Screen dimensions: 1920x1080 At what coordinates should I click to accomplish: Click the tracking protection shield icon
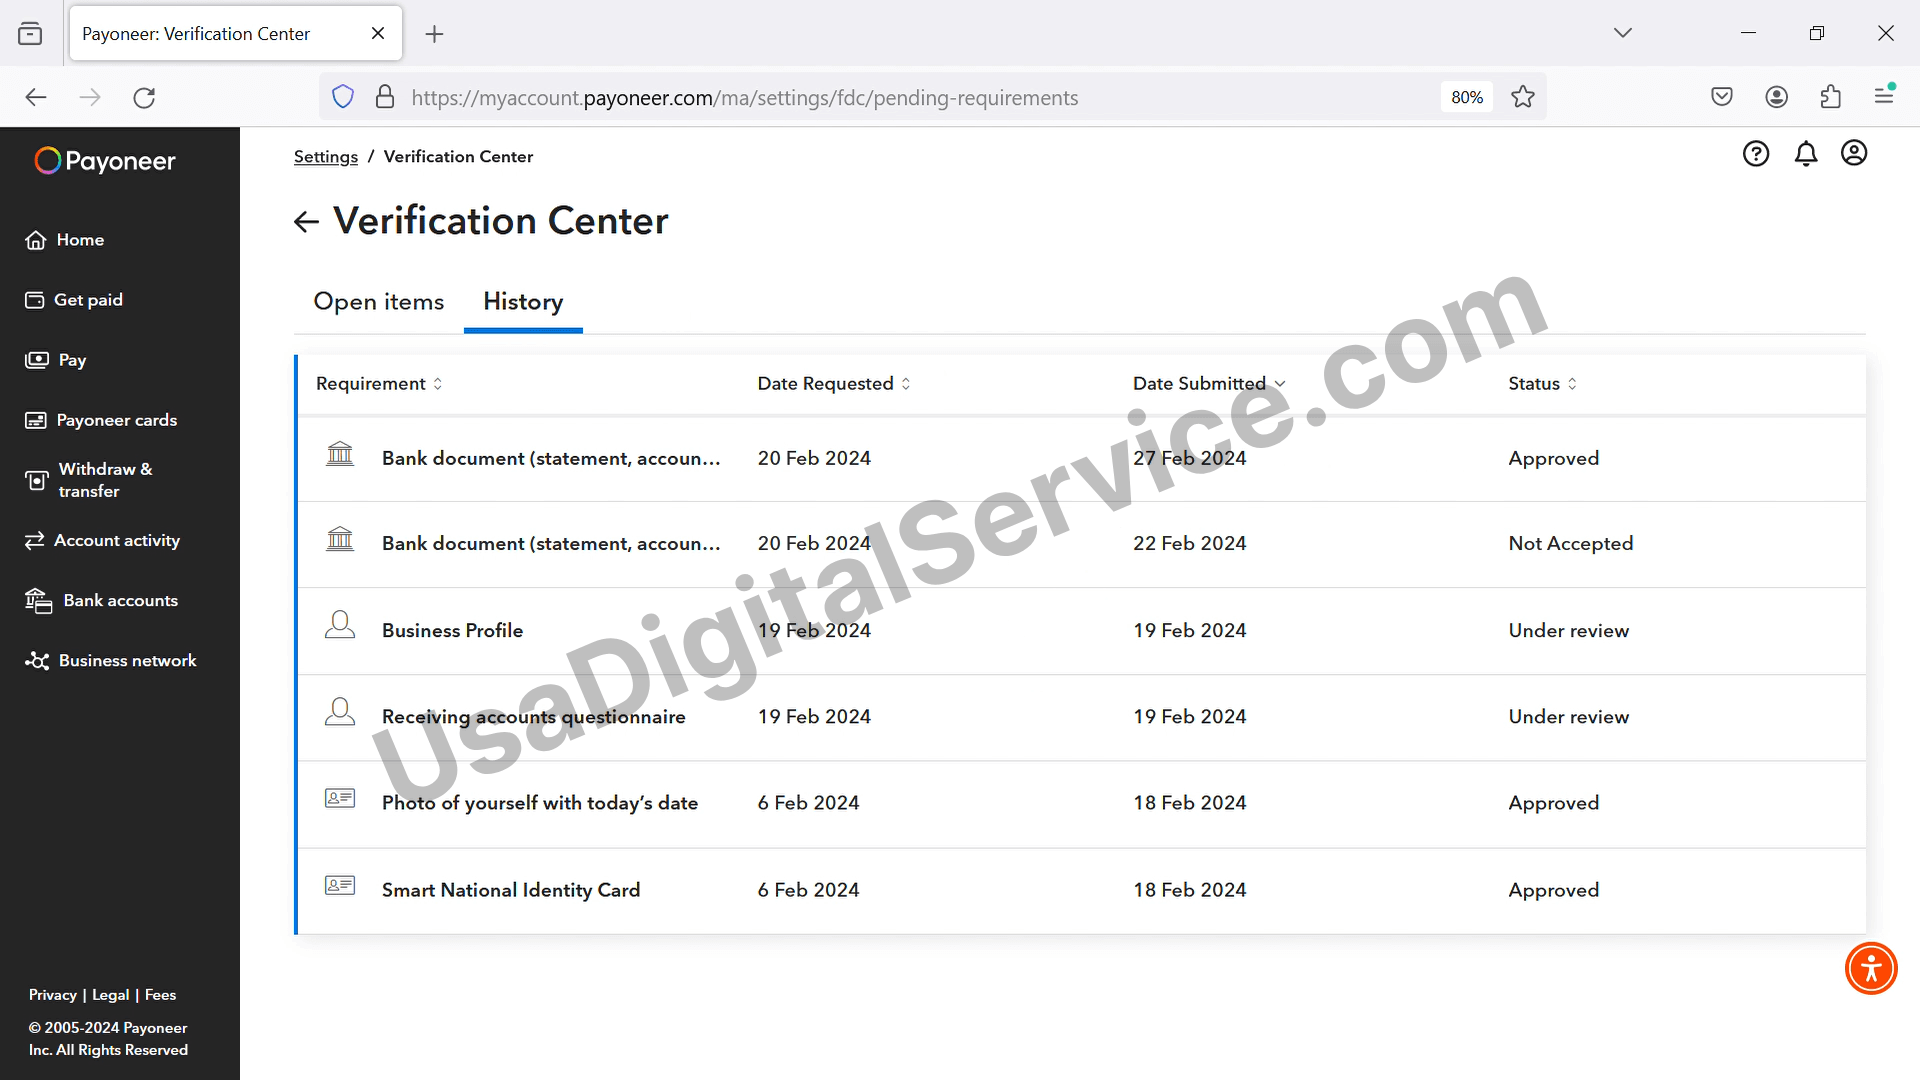coord(343,97)
